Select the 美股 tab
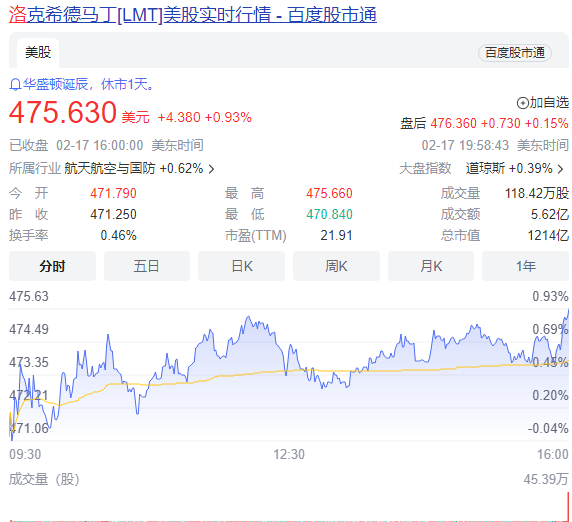Viewport: 572px width, 522px height. point(38,53)
